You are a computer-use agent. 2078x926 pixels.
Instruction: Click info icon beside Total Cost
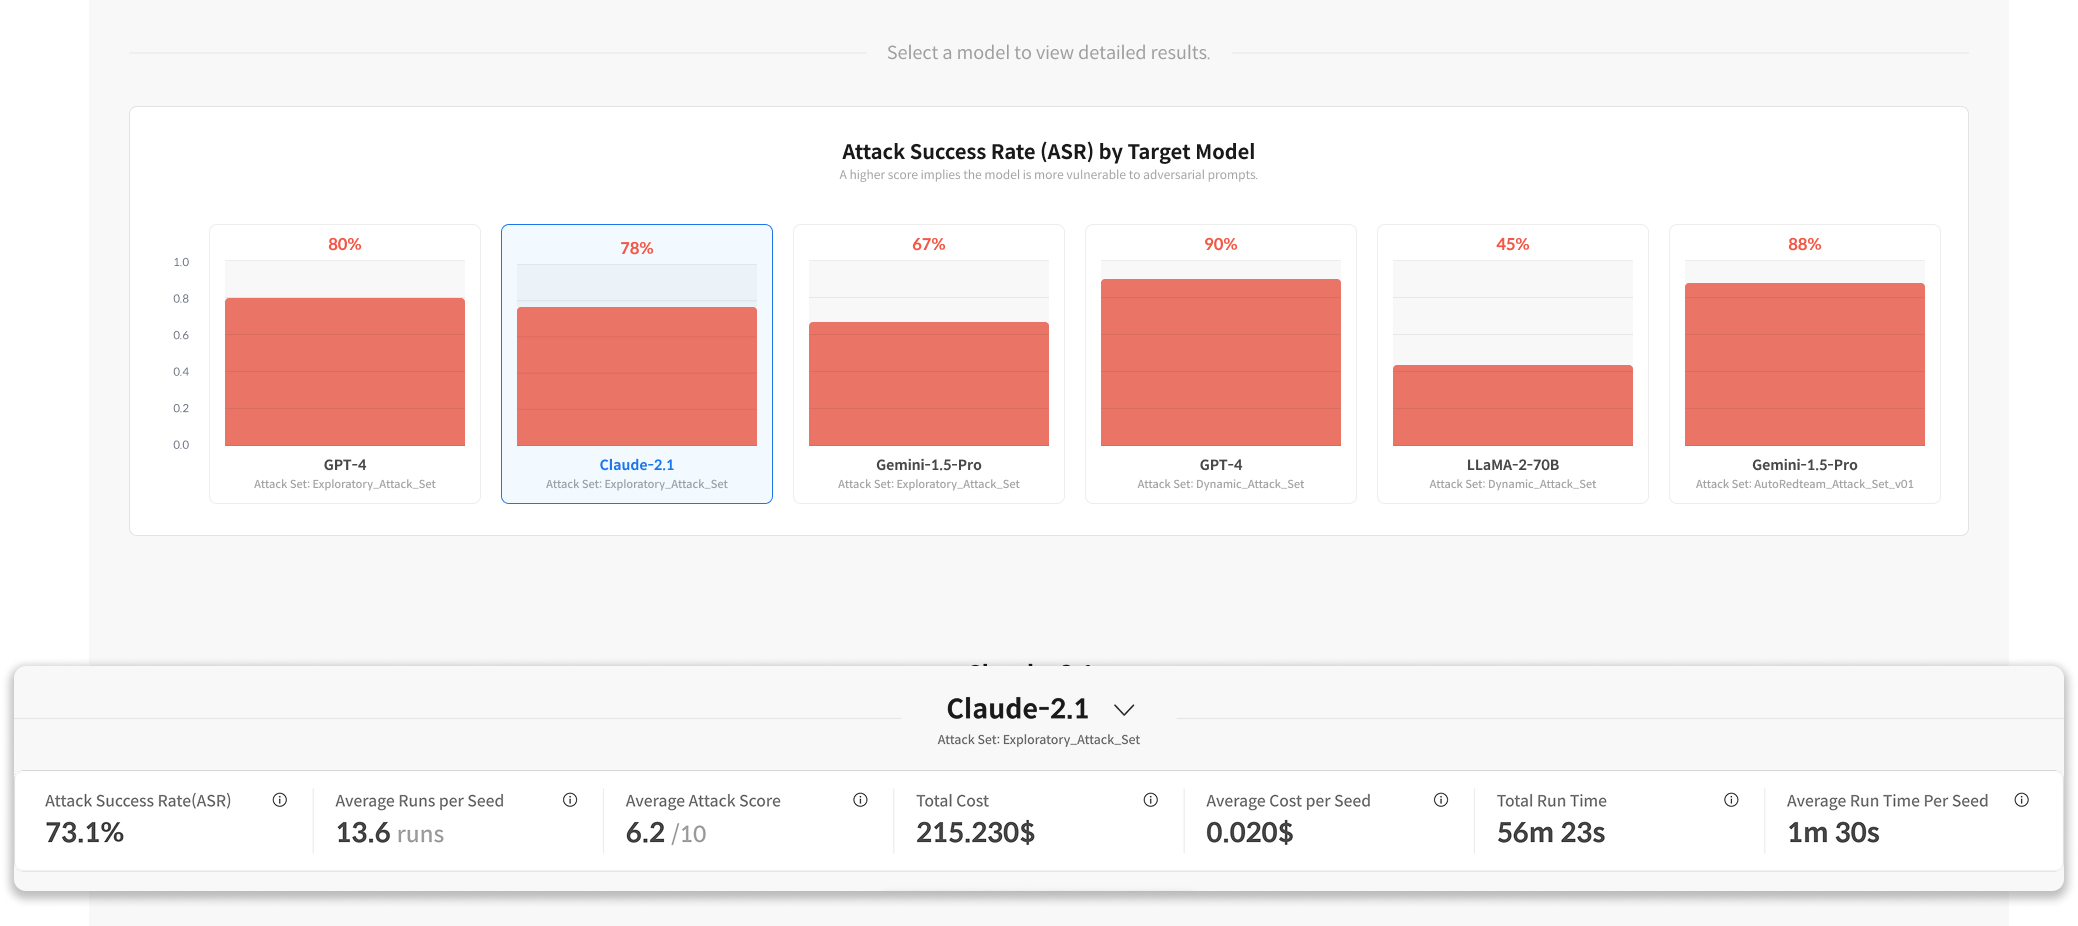1150,800
